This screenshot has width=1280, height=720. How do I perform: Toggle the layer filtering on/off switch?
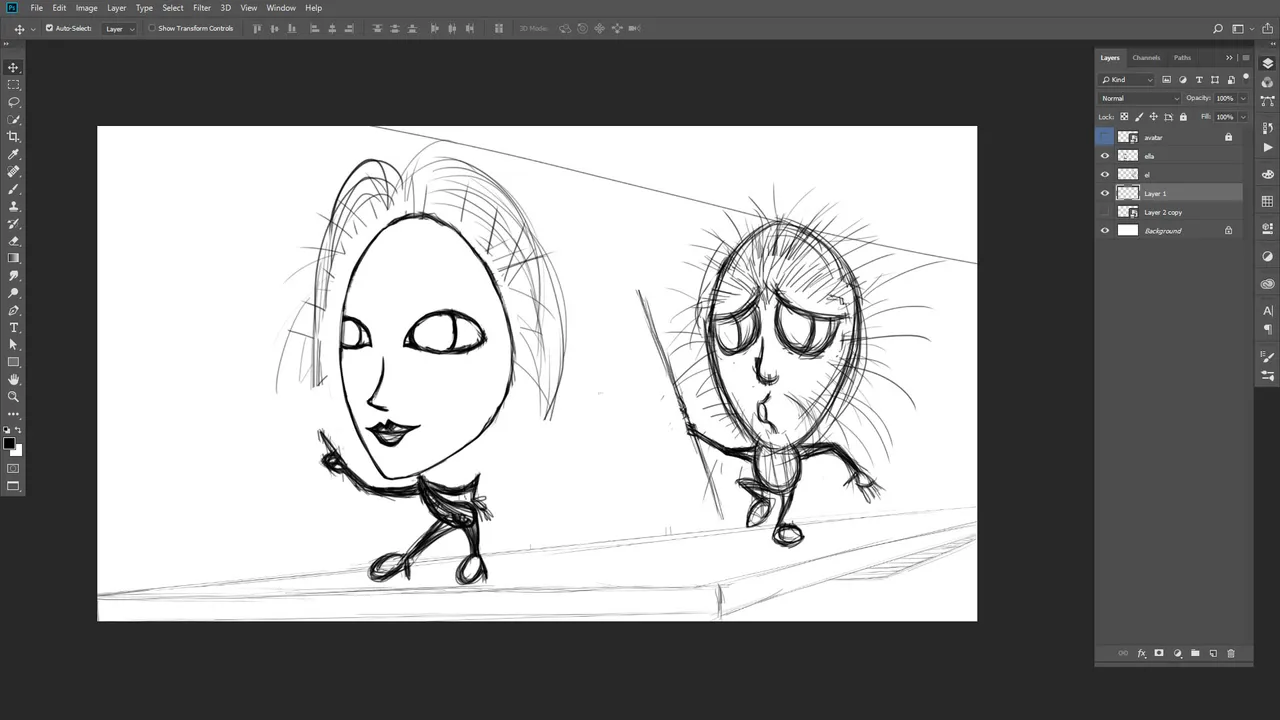(x=1246, y=78)
